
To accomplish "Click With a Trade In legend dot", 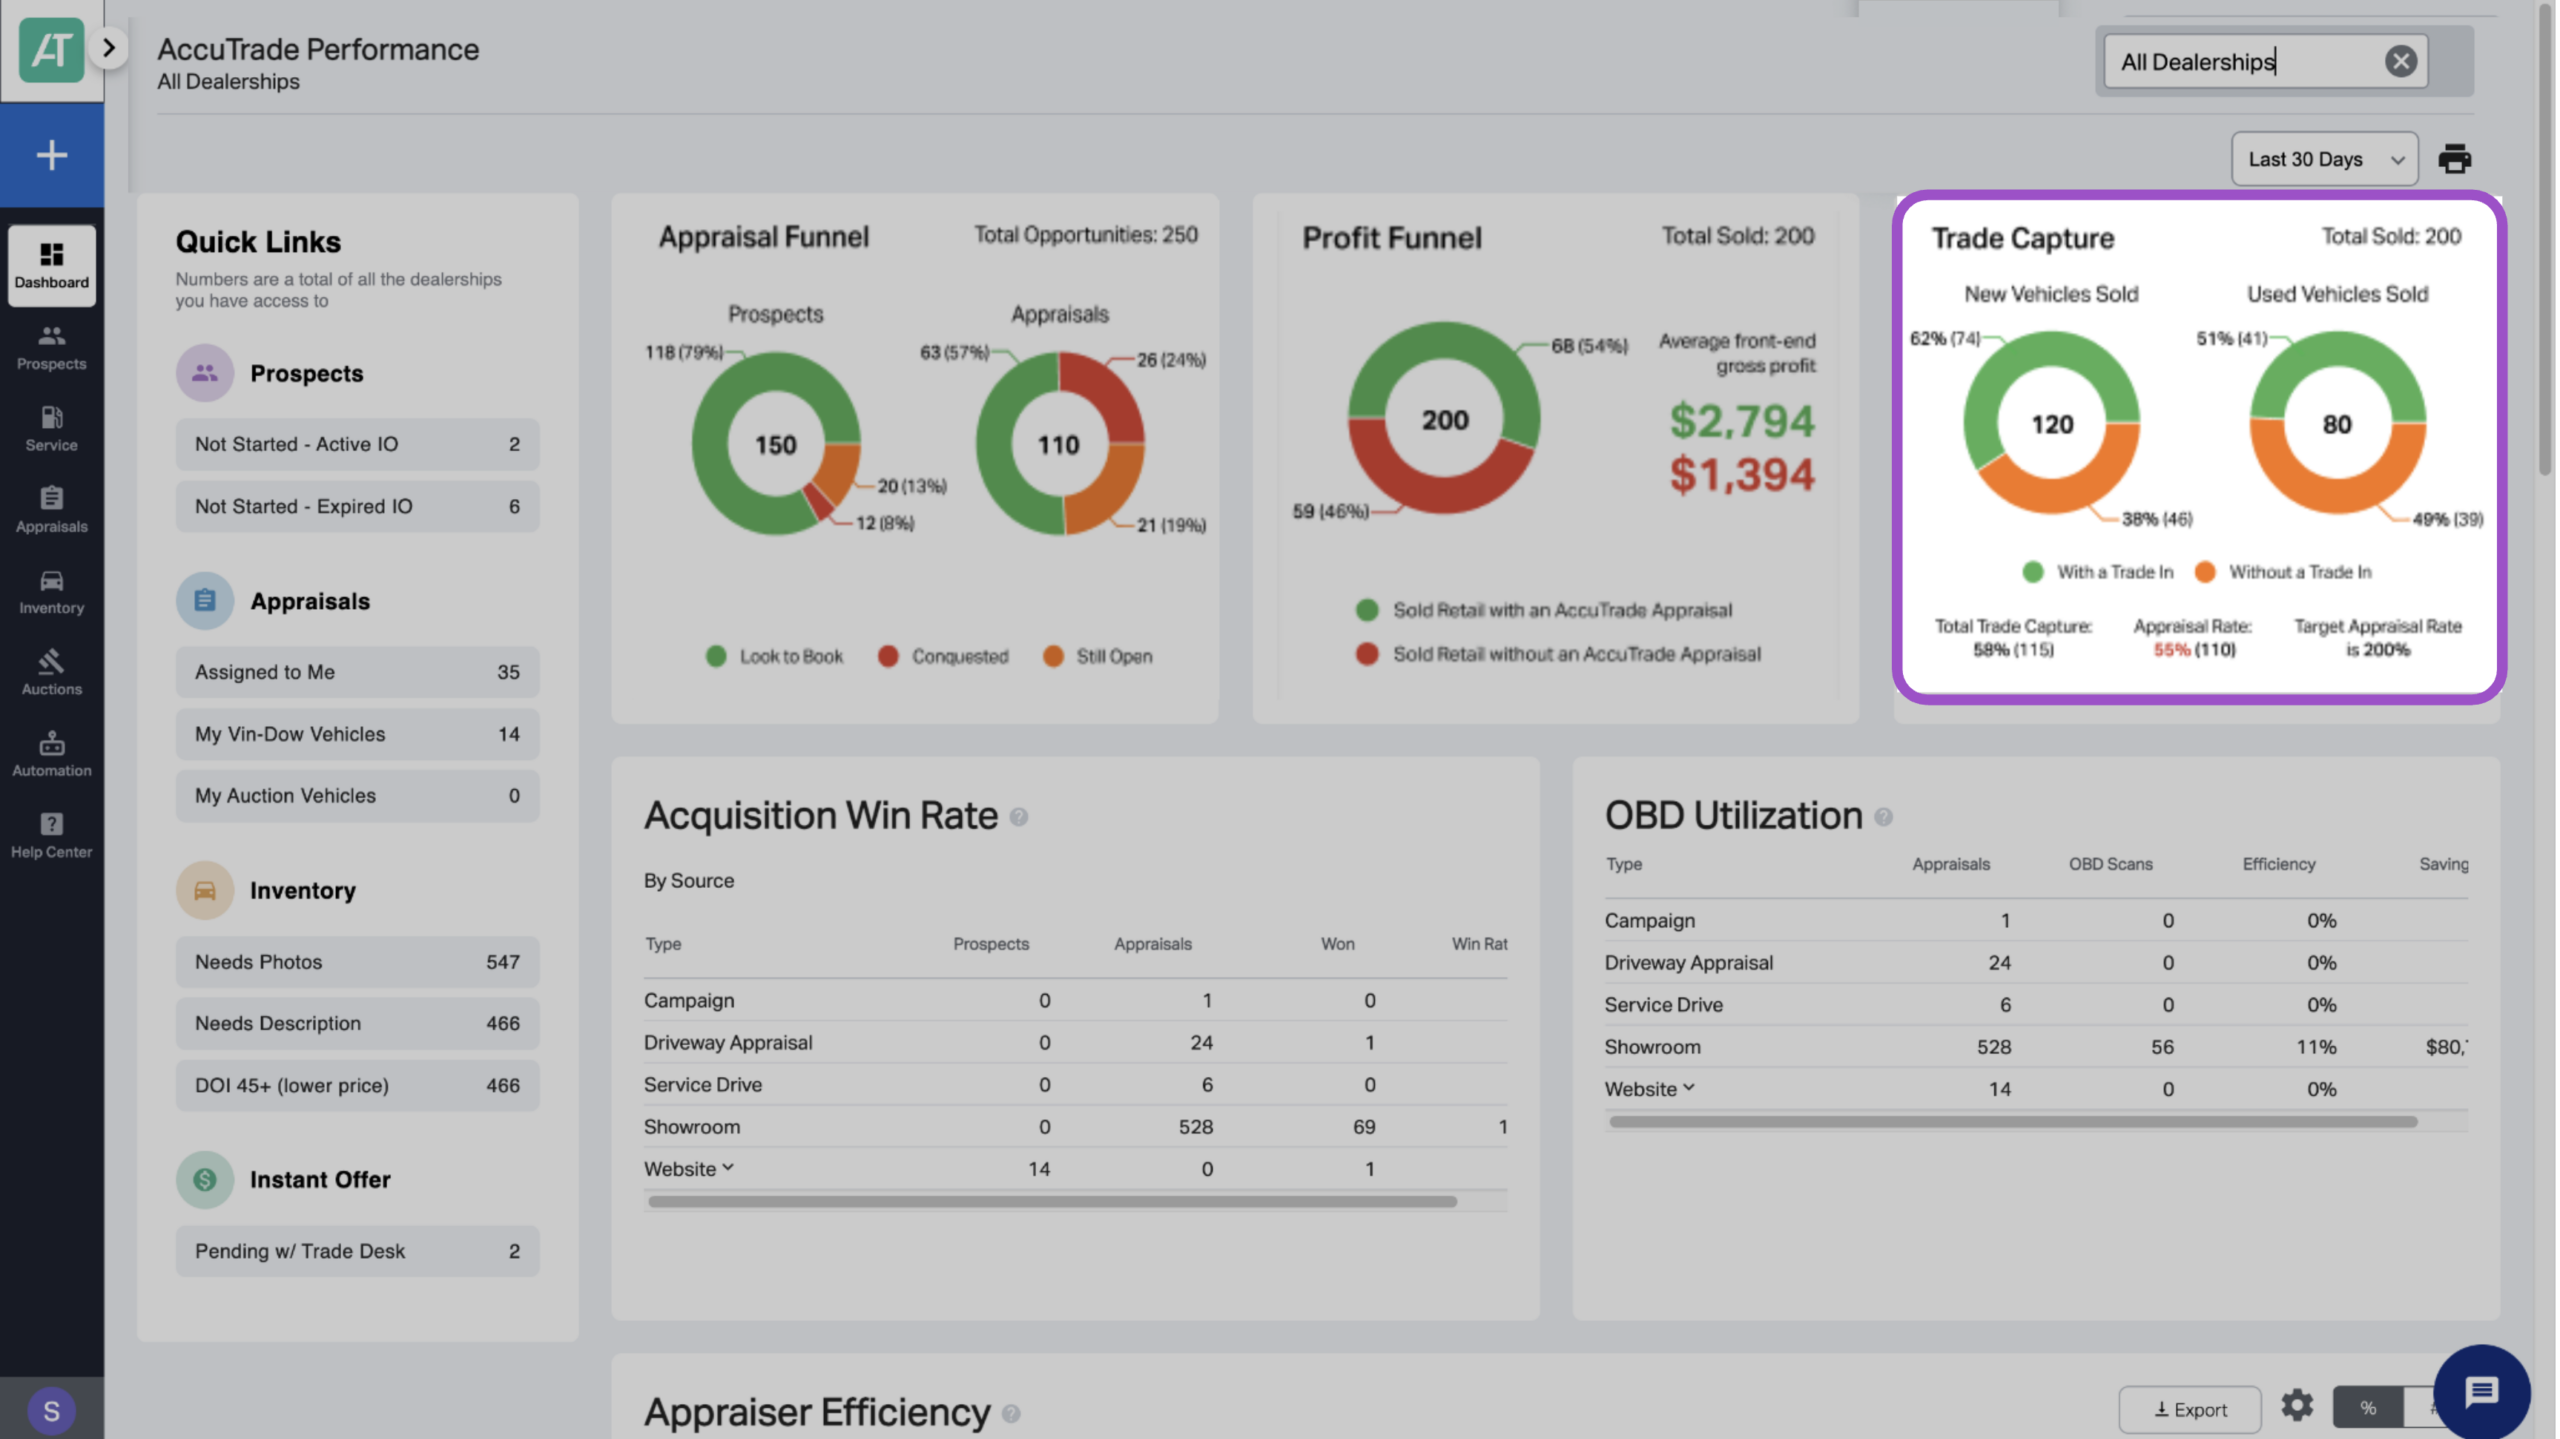I will (2033, 572).
